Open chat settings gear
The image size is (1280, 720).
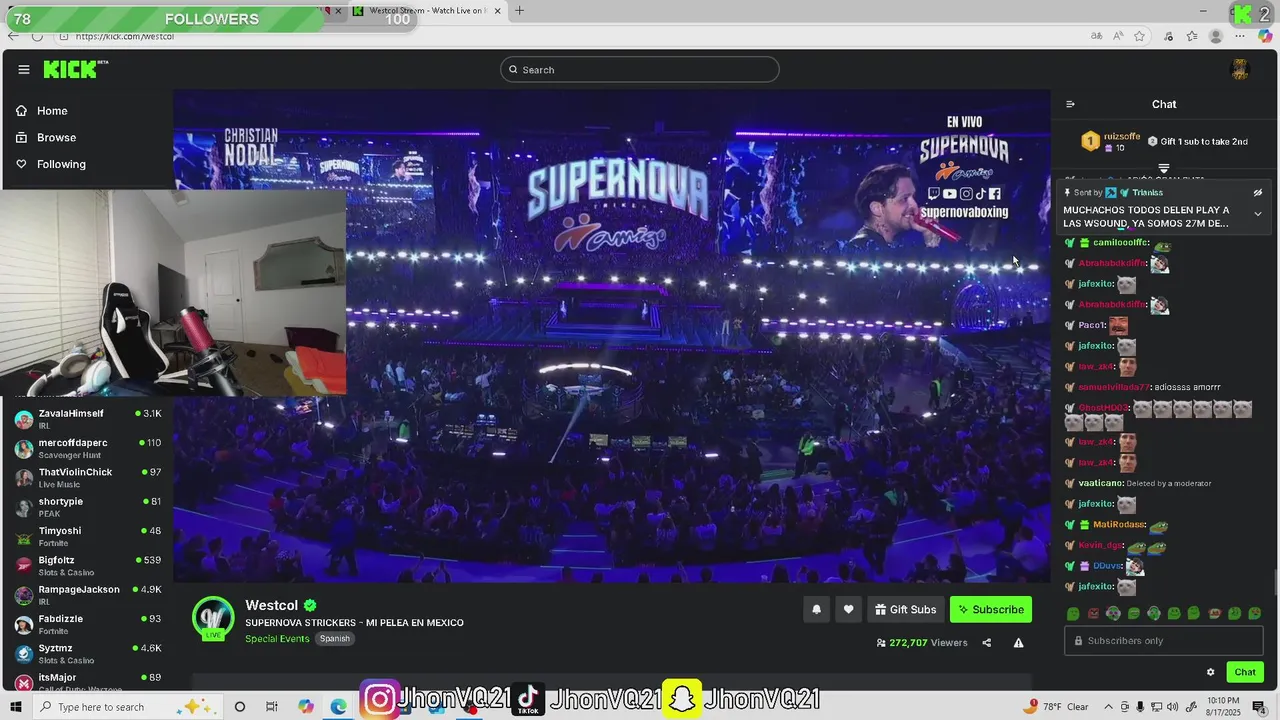1210,672
